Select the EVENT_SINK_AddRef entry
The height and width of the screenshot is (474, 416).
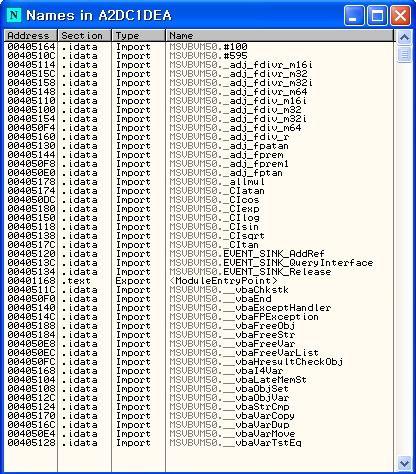[x=199, y=254]
